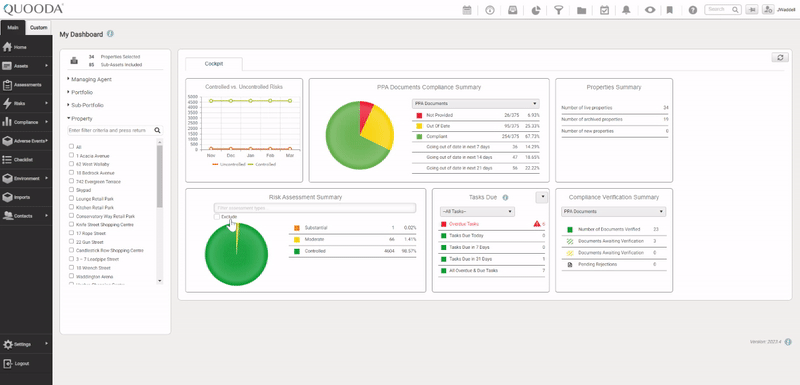
Task: Expand the Sub-Portfolio filter section
Action: [x=85, y=105]
